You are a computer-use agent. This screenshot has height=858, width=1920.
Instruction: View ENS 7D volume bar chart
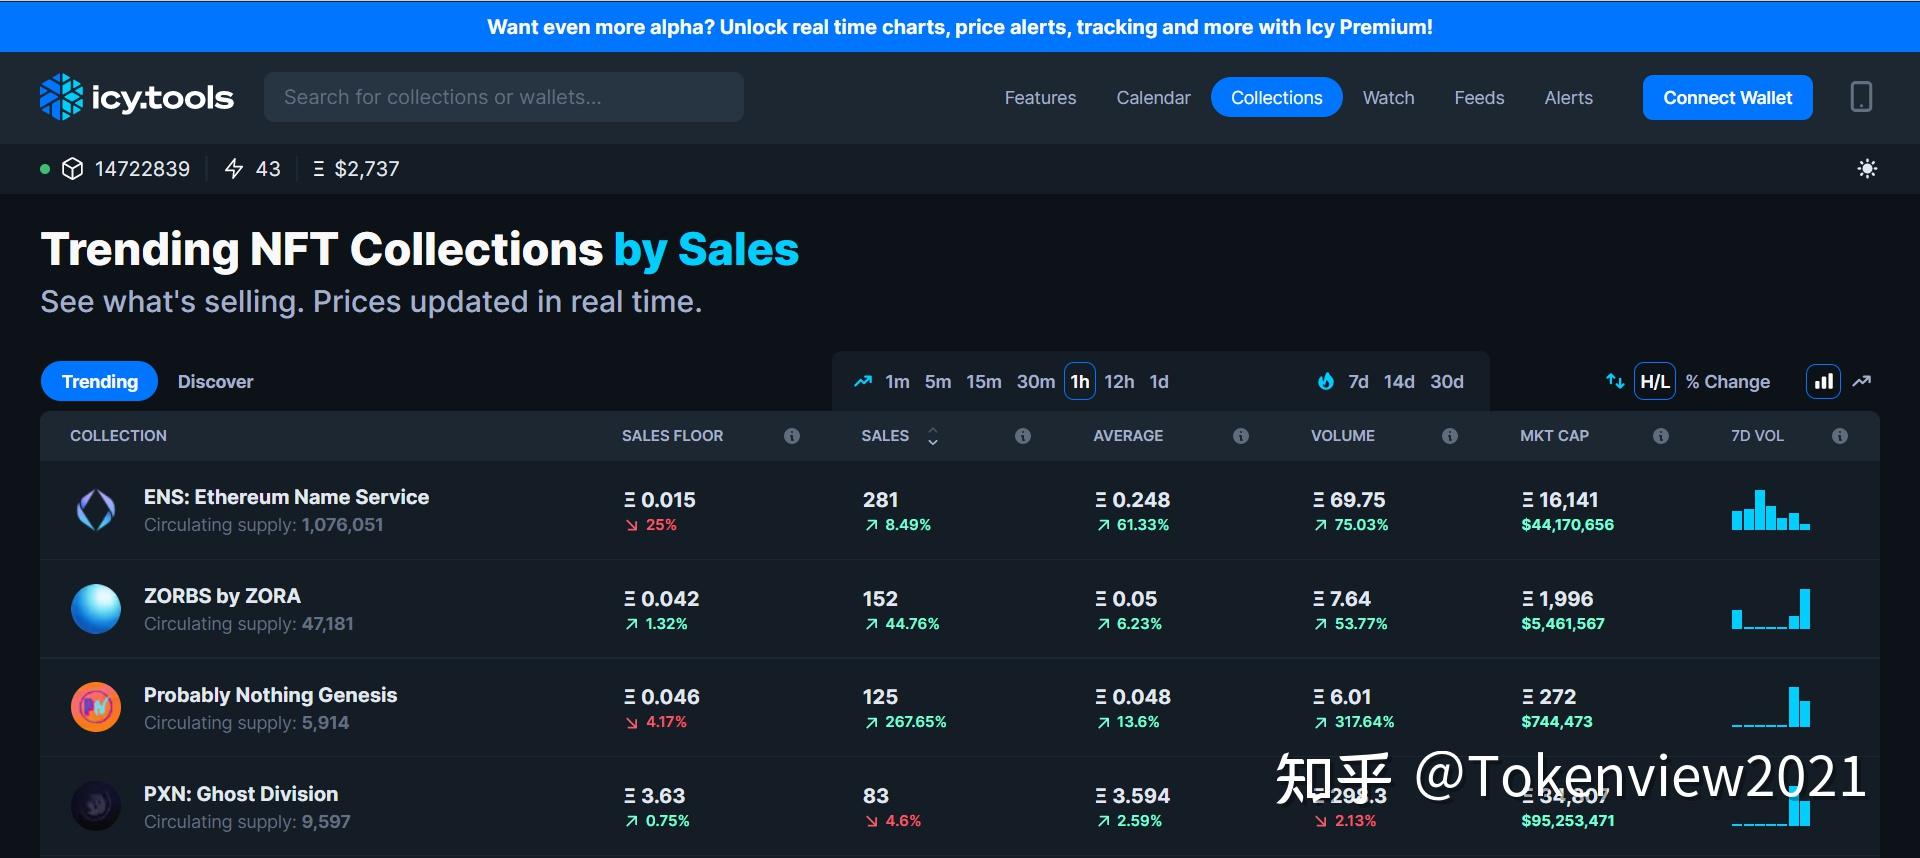pyautogui.click(x=1771, y=510)
